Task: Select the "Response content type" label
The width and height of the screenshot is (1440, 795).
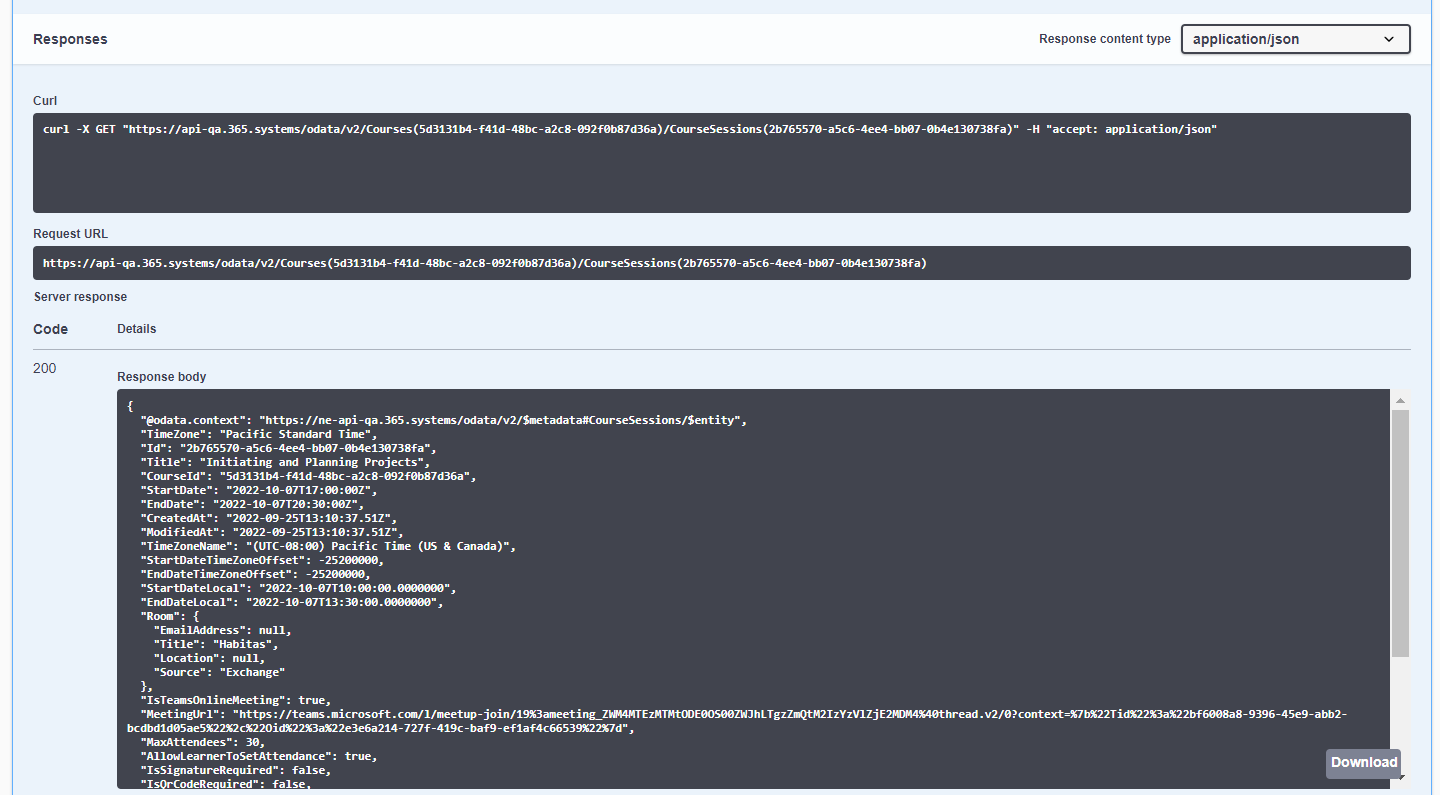Action: (1105, 39)
